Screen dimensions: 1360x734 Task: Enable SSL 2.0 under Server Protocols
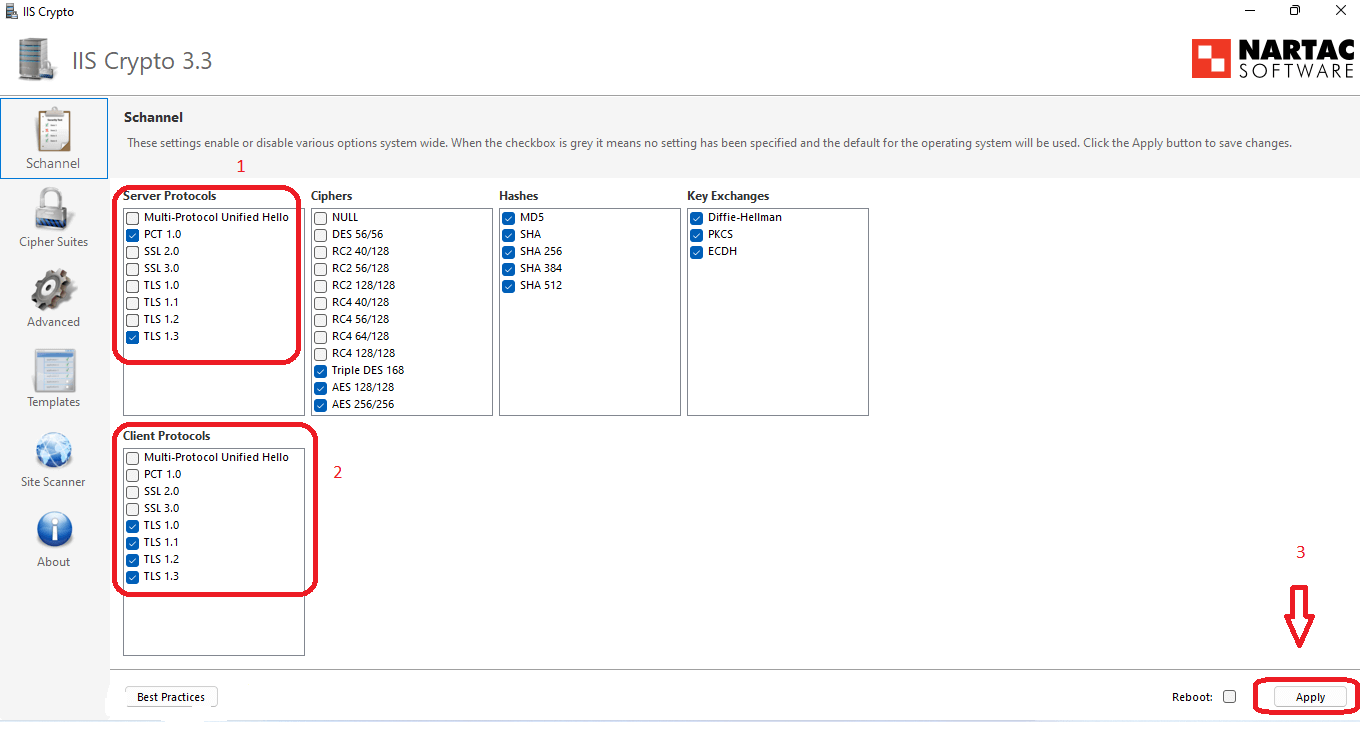pos(133,251)
